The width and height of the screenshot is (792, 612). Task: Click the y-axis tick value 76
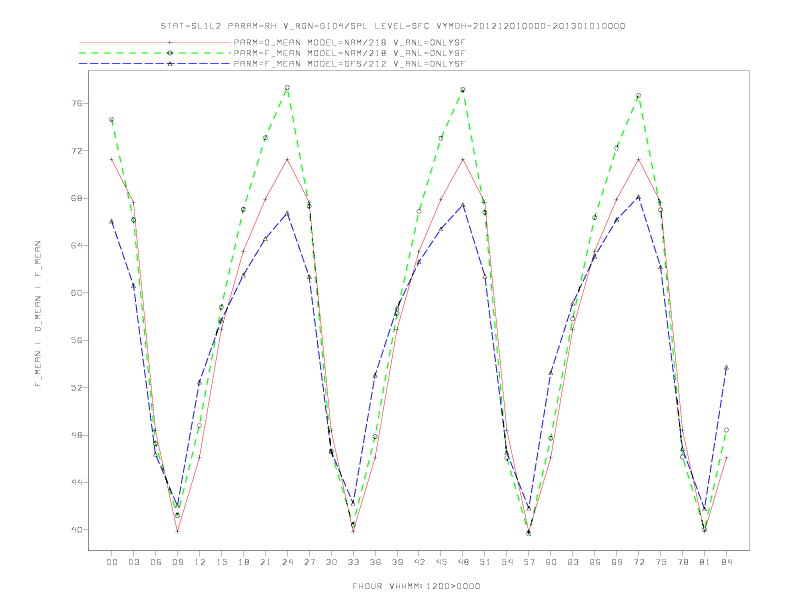[76, 104]
